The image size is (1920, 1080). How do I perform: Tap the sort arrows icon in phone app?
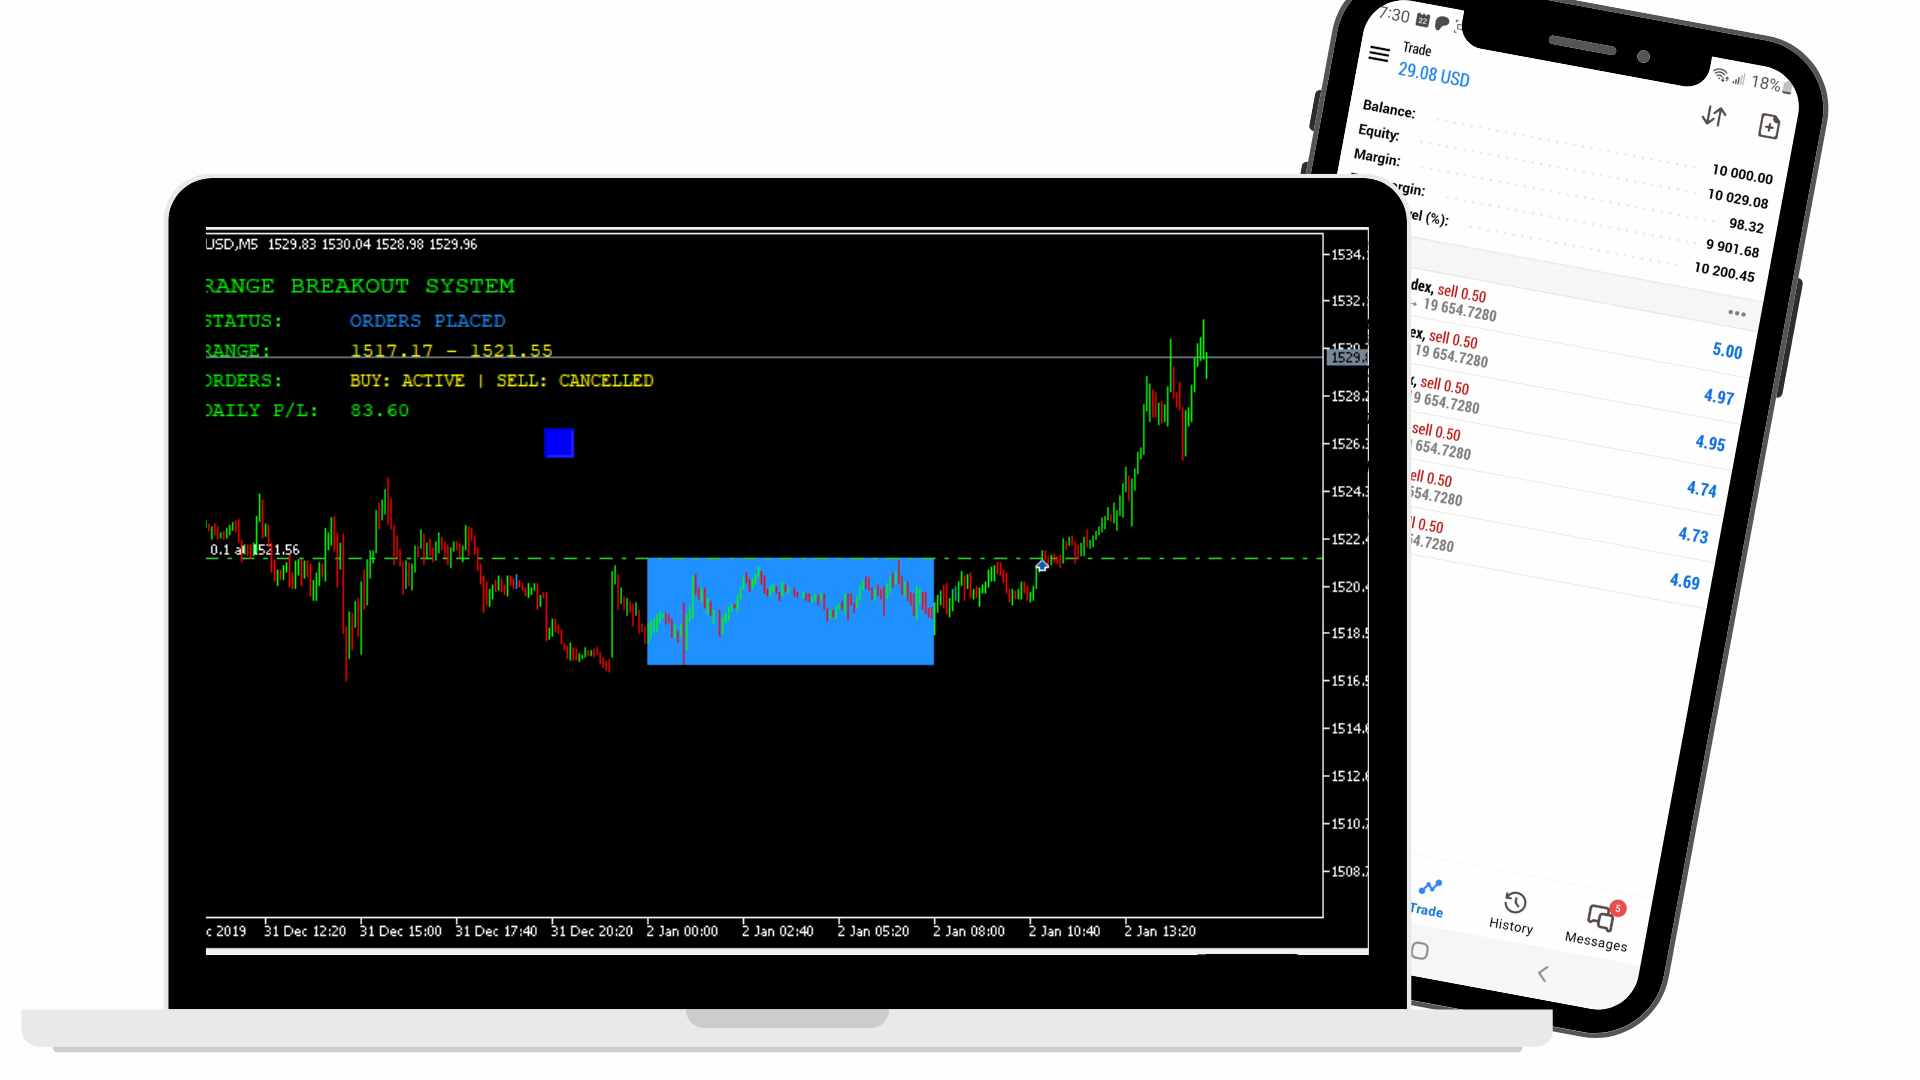tap(1714, 116)
